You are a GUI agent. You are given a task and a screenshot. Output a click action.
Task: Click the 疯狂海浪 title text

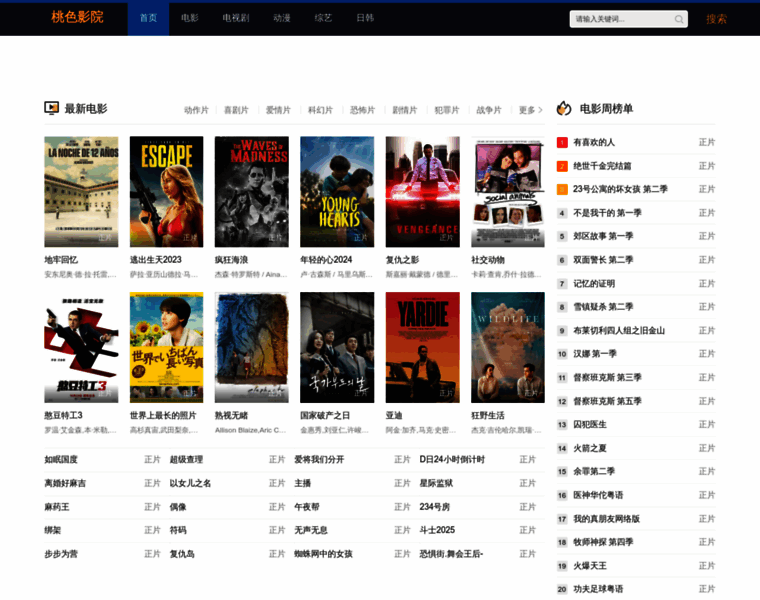click(231, 260)
